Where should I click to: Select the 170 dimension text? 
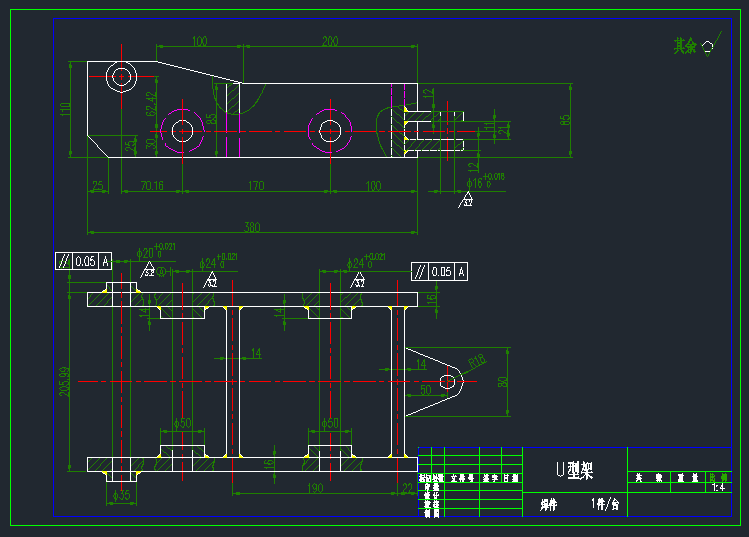coord(256,185)
